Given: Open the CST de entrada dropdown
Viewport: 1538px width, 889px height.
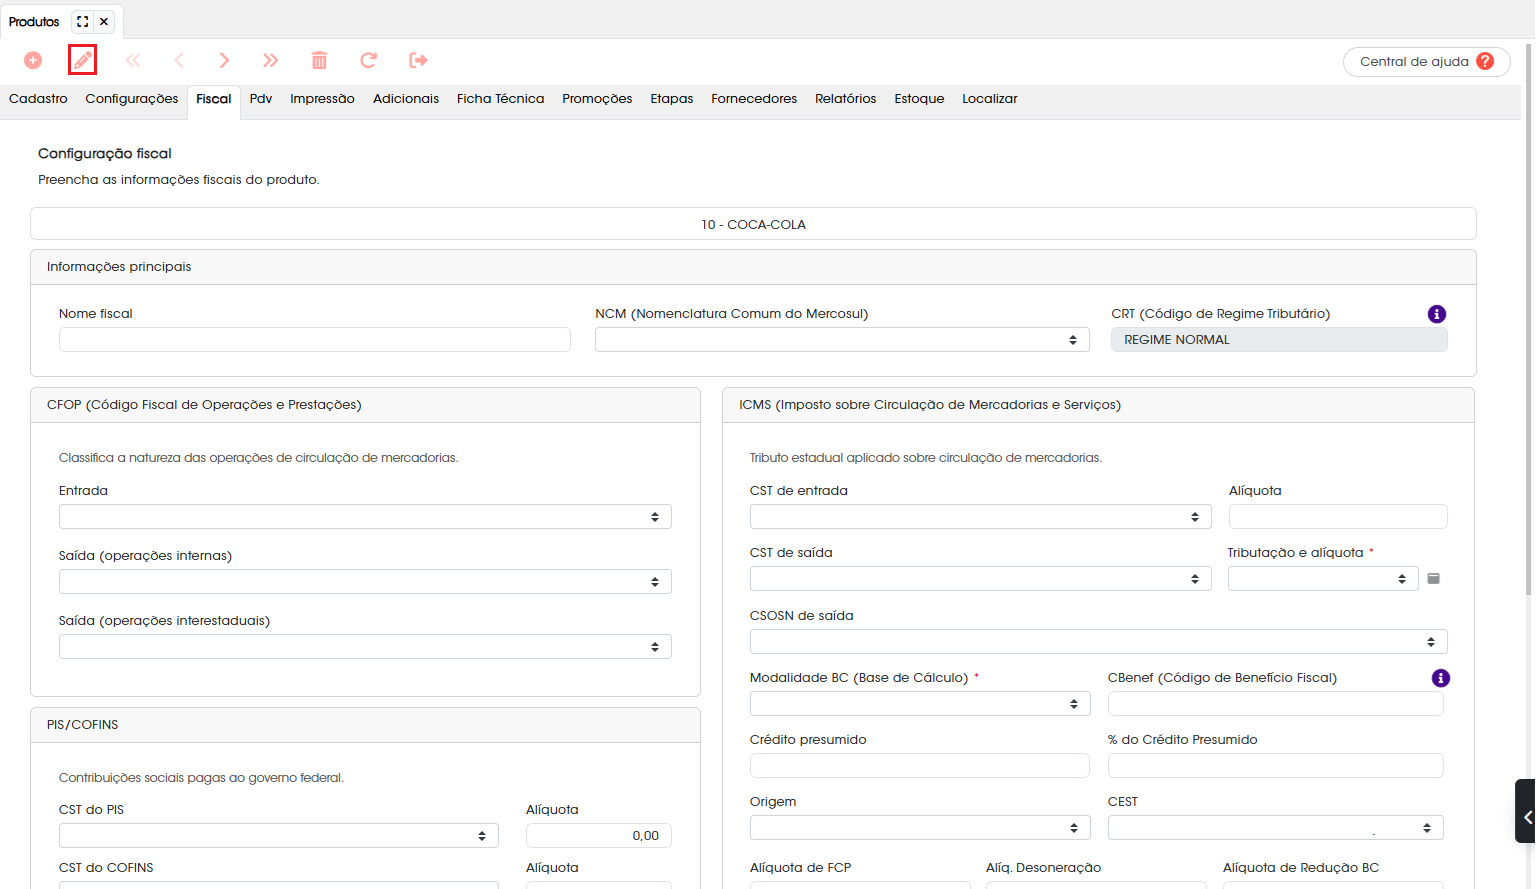Looking at the screenshot, I should (x=980, y=517).
